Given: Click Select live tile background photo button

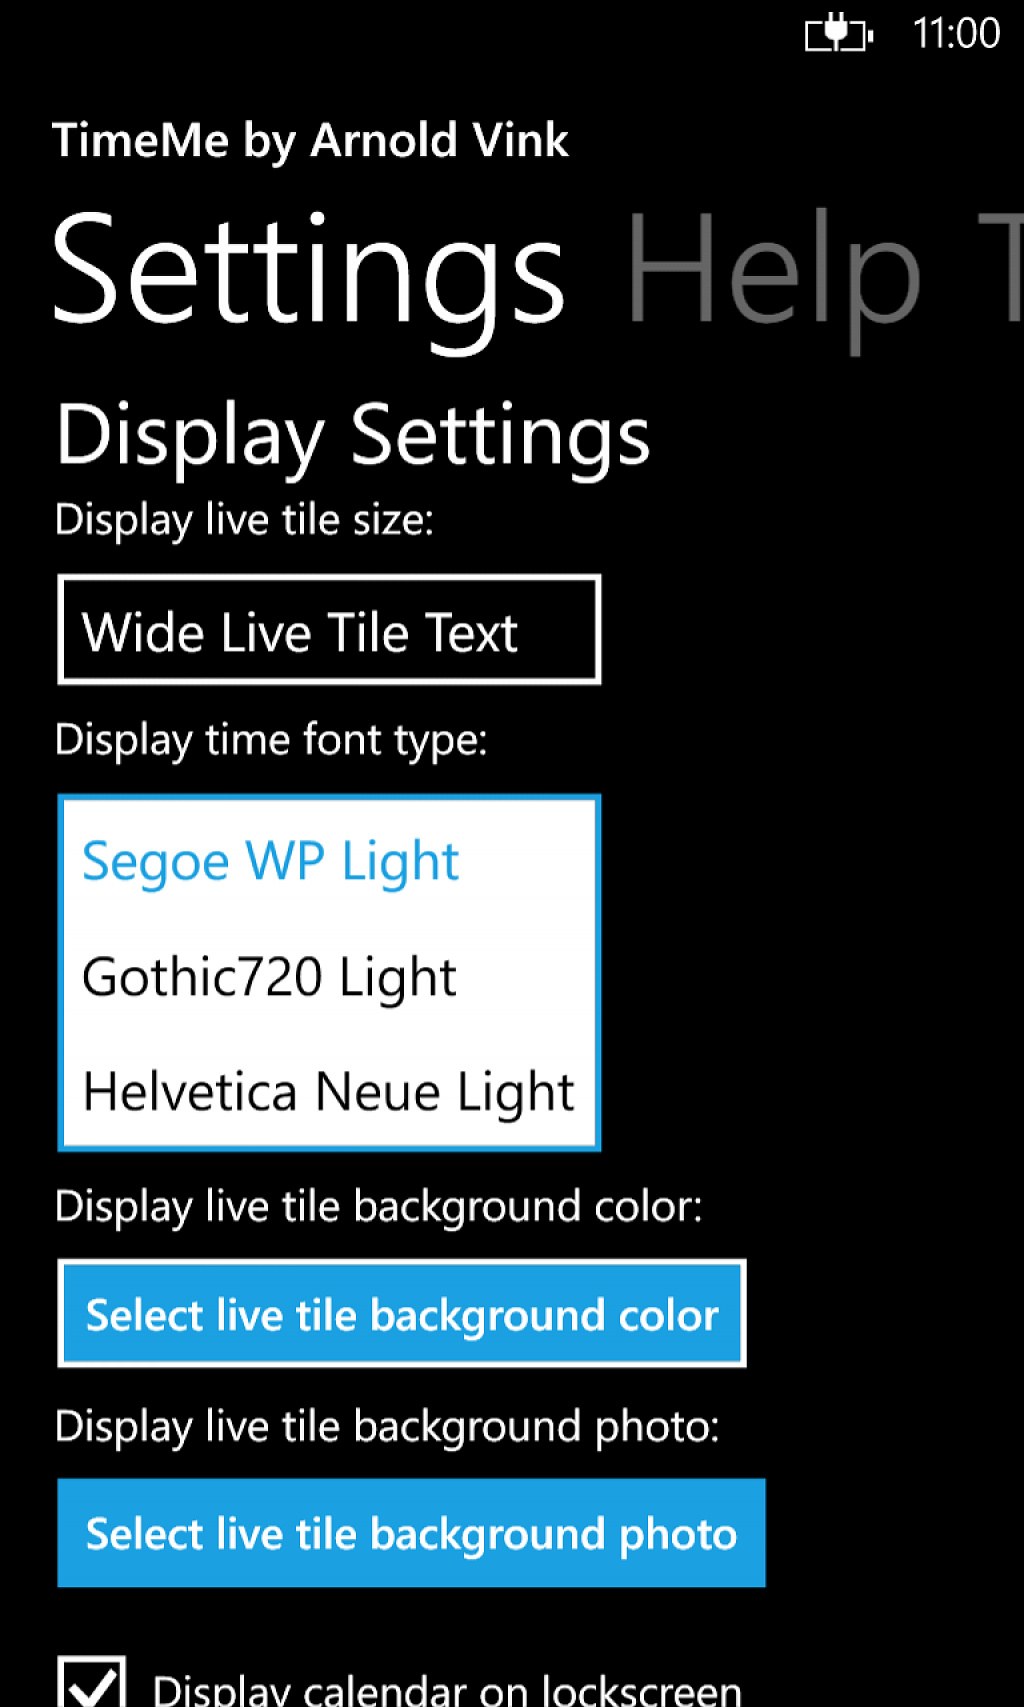Looking at the screenshot, I should point(411,1533).
